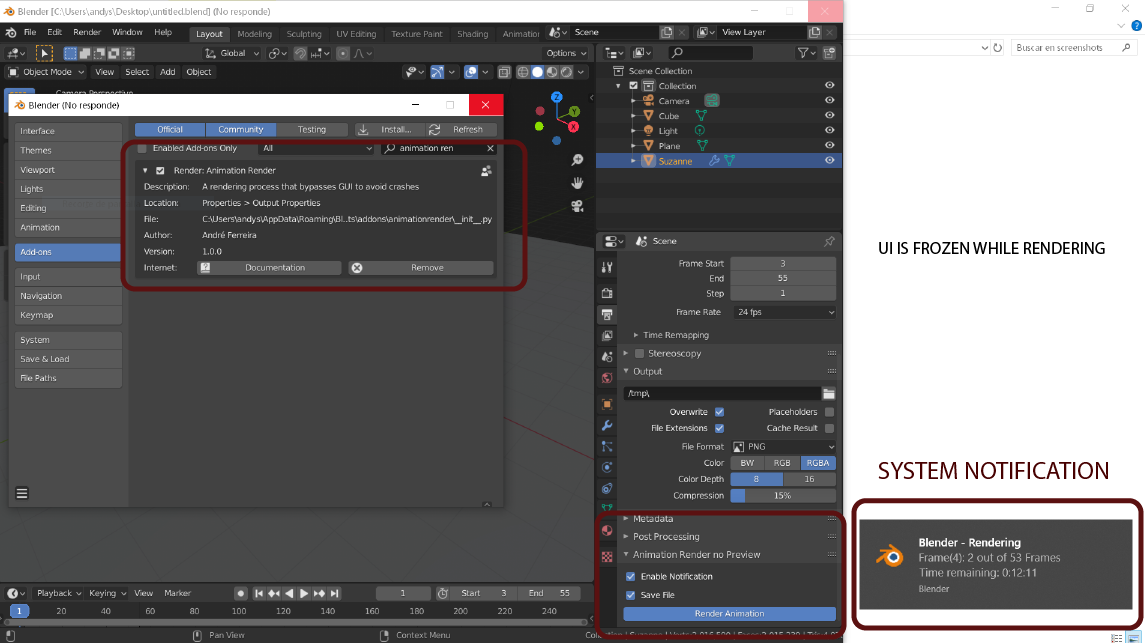
Task: Click the hamburger menu icon in Preferences
Action: (22, 493)
